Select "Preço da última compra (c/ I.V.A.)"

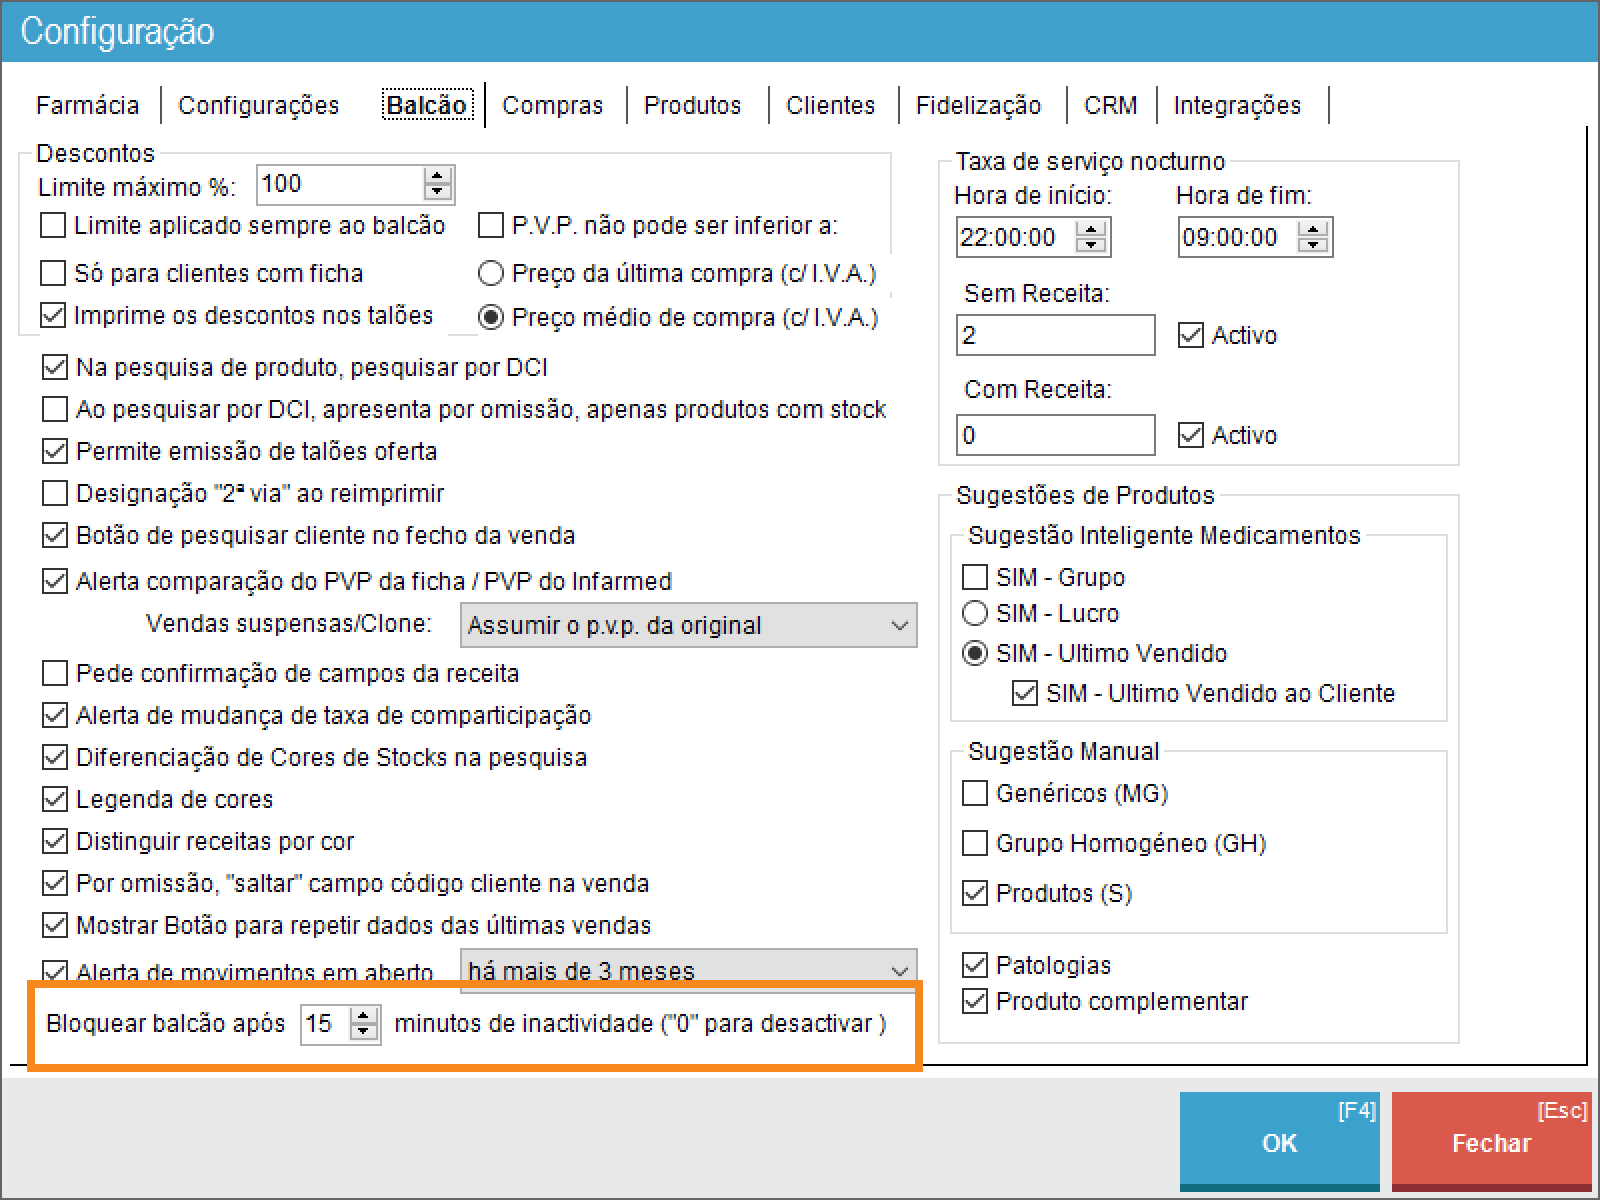(490, 272)
